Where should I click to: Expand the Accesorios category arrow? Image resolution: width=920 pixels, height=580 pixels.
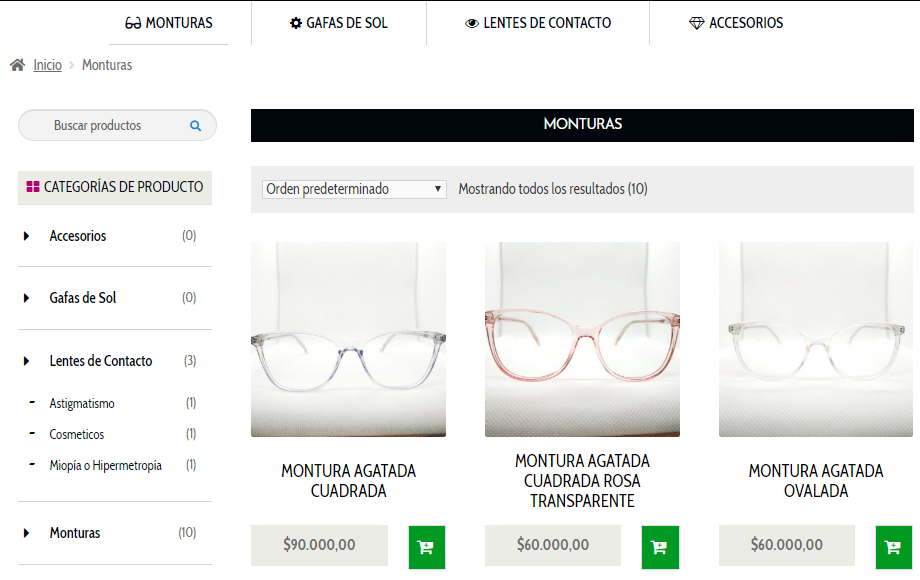pos(26,236)
